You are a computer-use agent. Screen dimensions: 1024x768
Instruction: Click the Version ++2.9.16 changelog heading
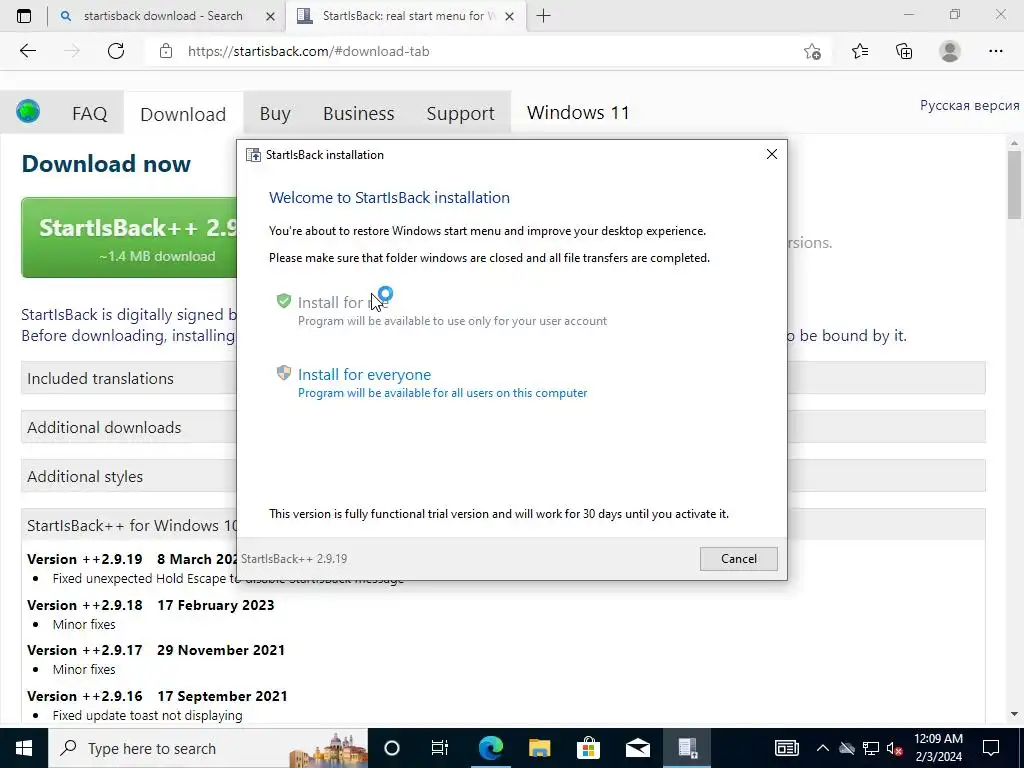tap(157, 696)
